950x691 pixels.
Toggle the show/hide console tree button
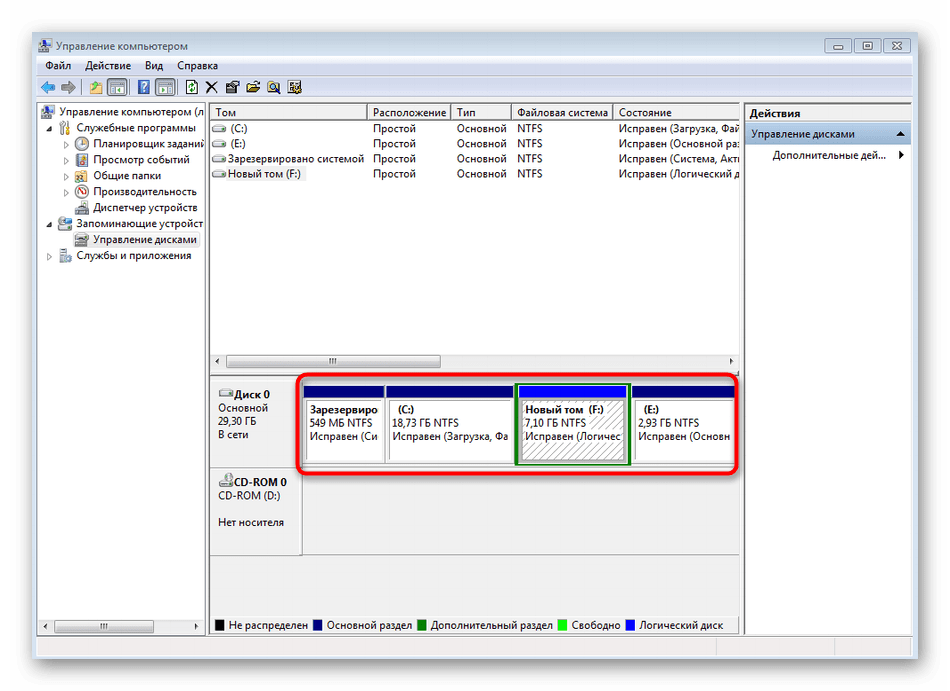[x=117, y=87]
